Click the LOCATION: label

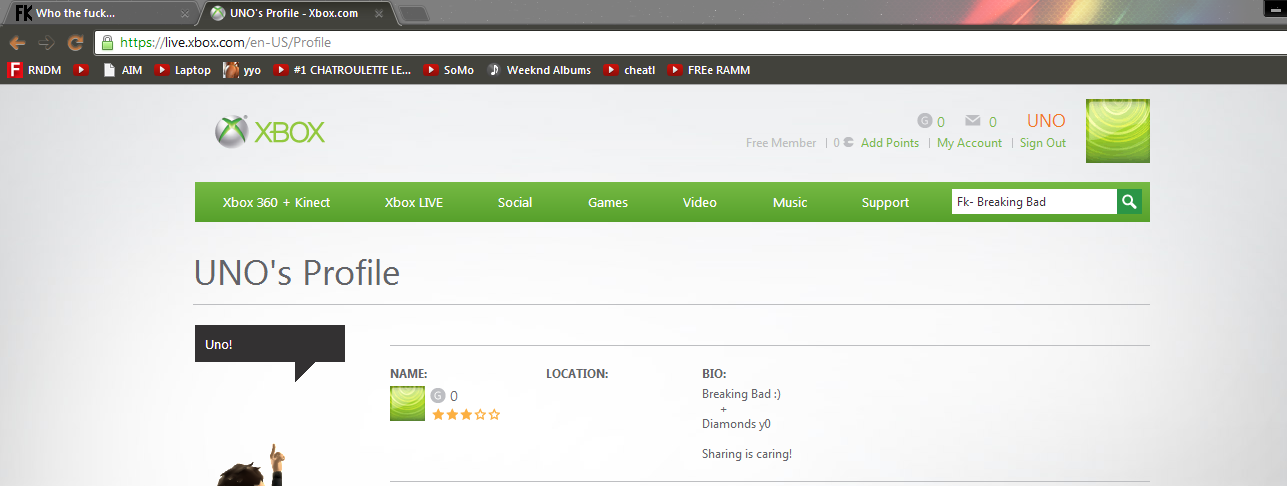[x=577, y=374]
